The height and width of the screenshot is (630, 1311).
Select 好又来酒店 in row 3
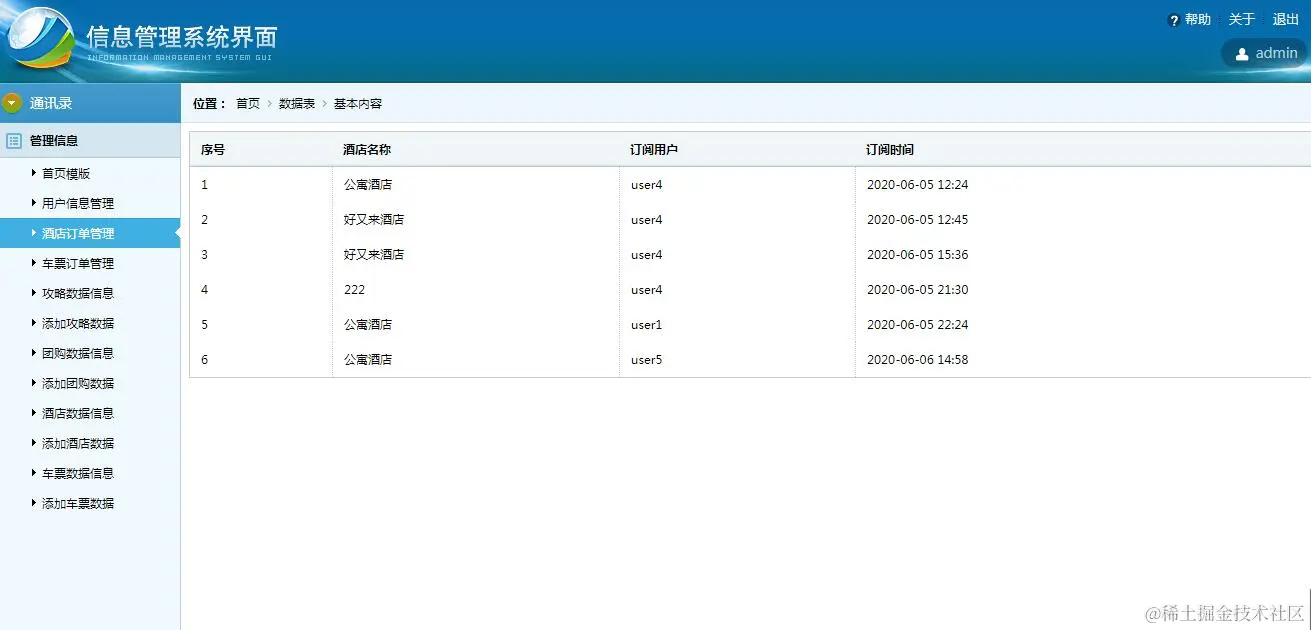(374, 255)
